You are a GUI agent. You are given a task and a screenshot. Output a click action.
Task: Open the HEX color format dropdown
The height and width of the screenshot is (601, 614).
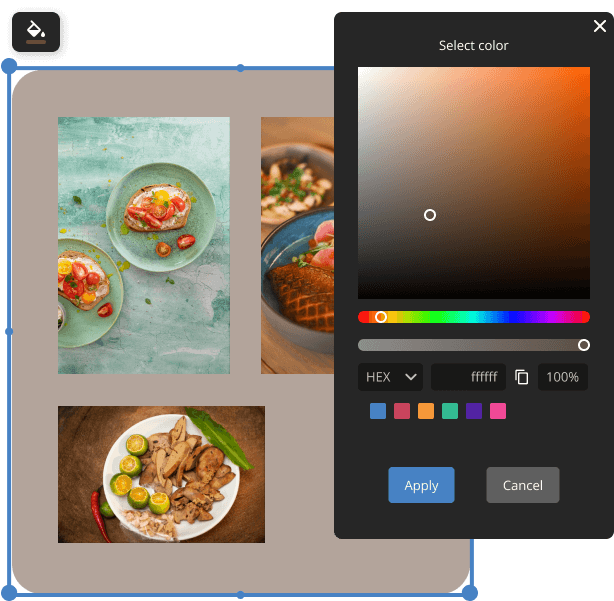pos(390,377)
